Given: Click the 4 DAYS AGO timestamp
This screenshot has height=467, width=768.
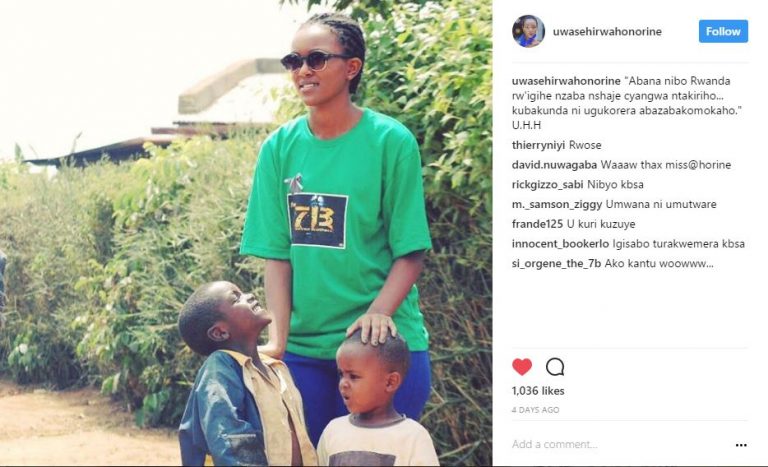Looking at the screenshot, I should coord(535,410).
